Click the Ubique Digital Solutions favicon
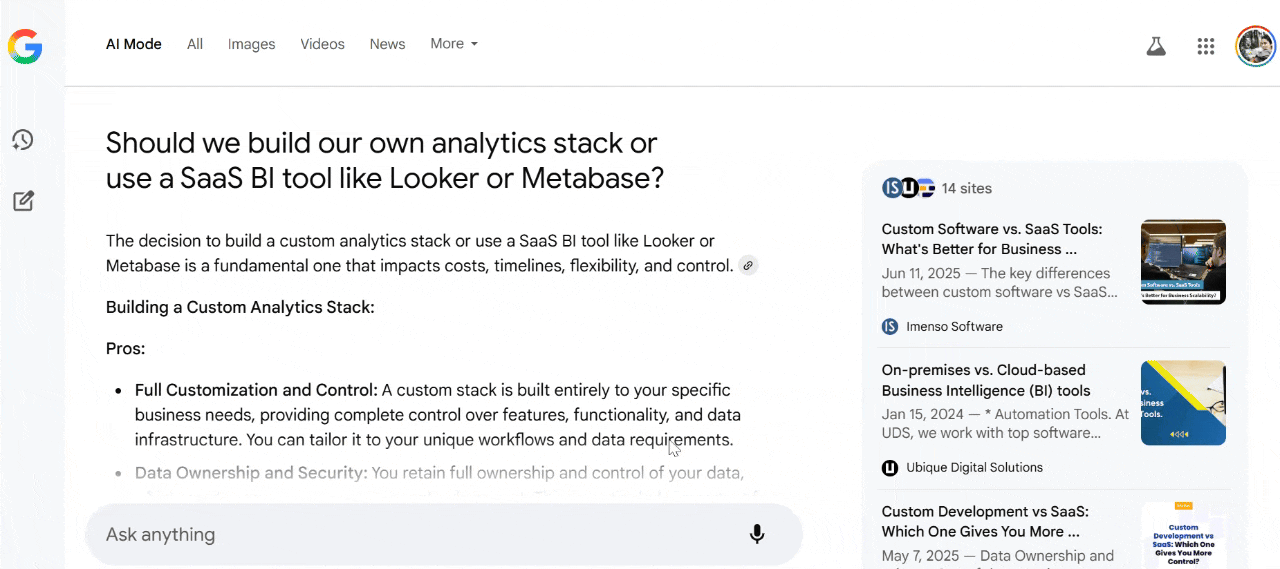 [x=890, y=467]
